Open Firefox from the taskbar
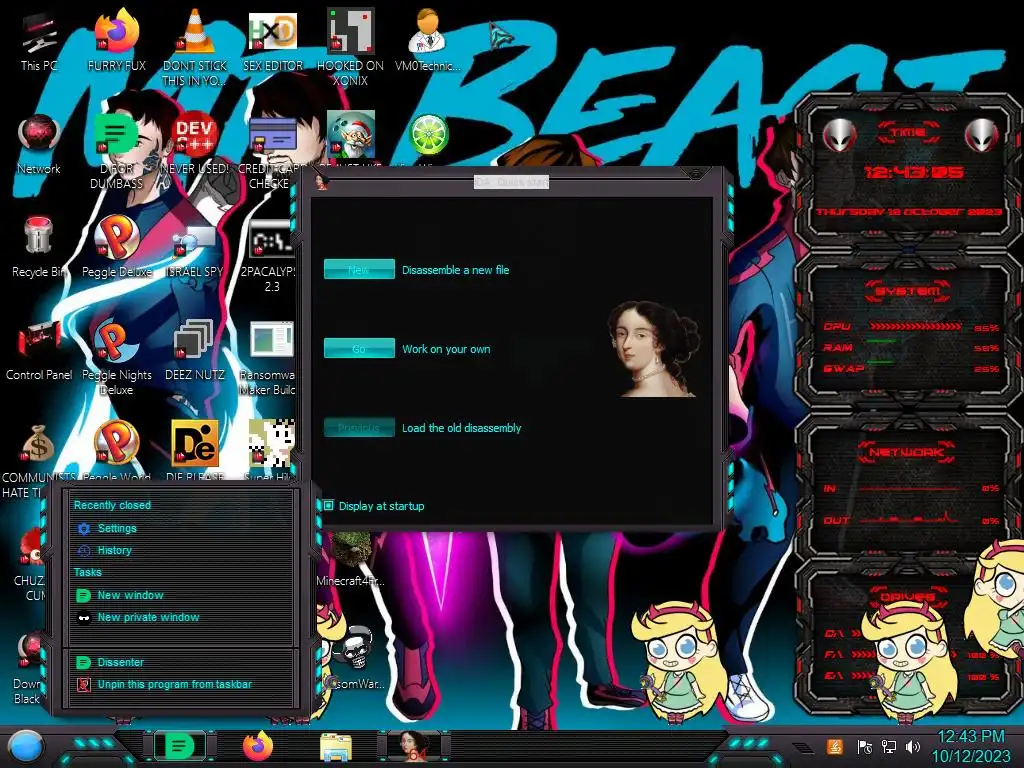Viewport: 1024px width, 768px height. [x=257, y=746]
